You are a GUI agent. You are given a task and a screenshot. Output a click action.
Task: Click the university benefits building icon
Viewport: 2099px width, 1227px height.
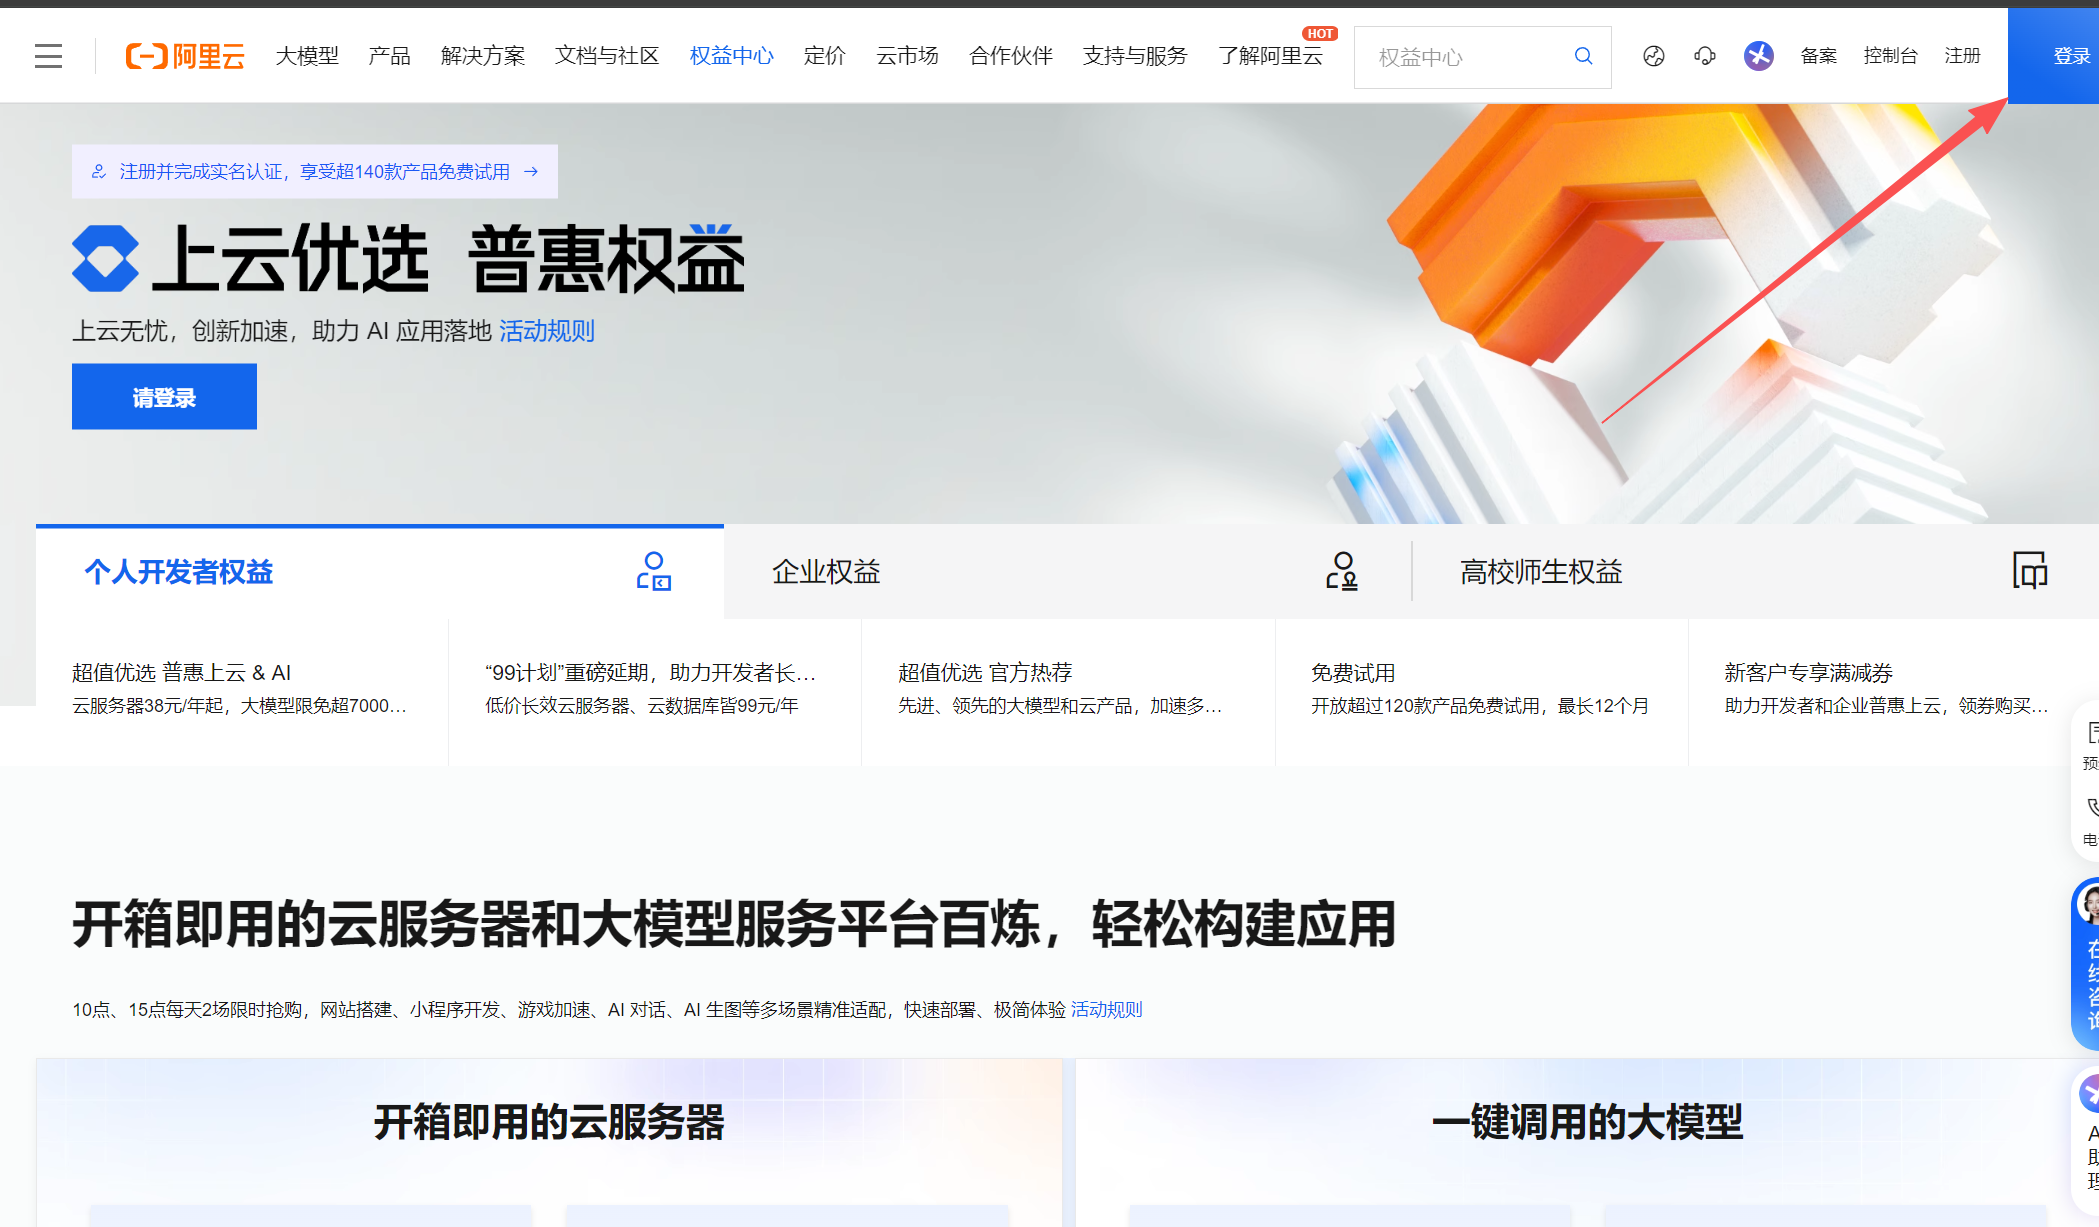pos(2030,571)
